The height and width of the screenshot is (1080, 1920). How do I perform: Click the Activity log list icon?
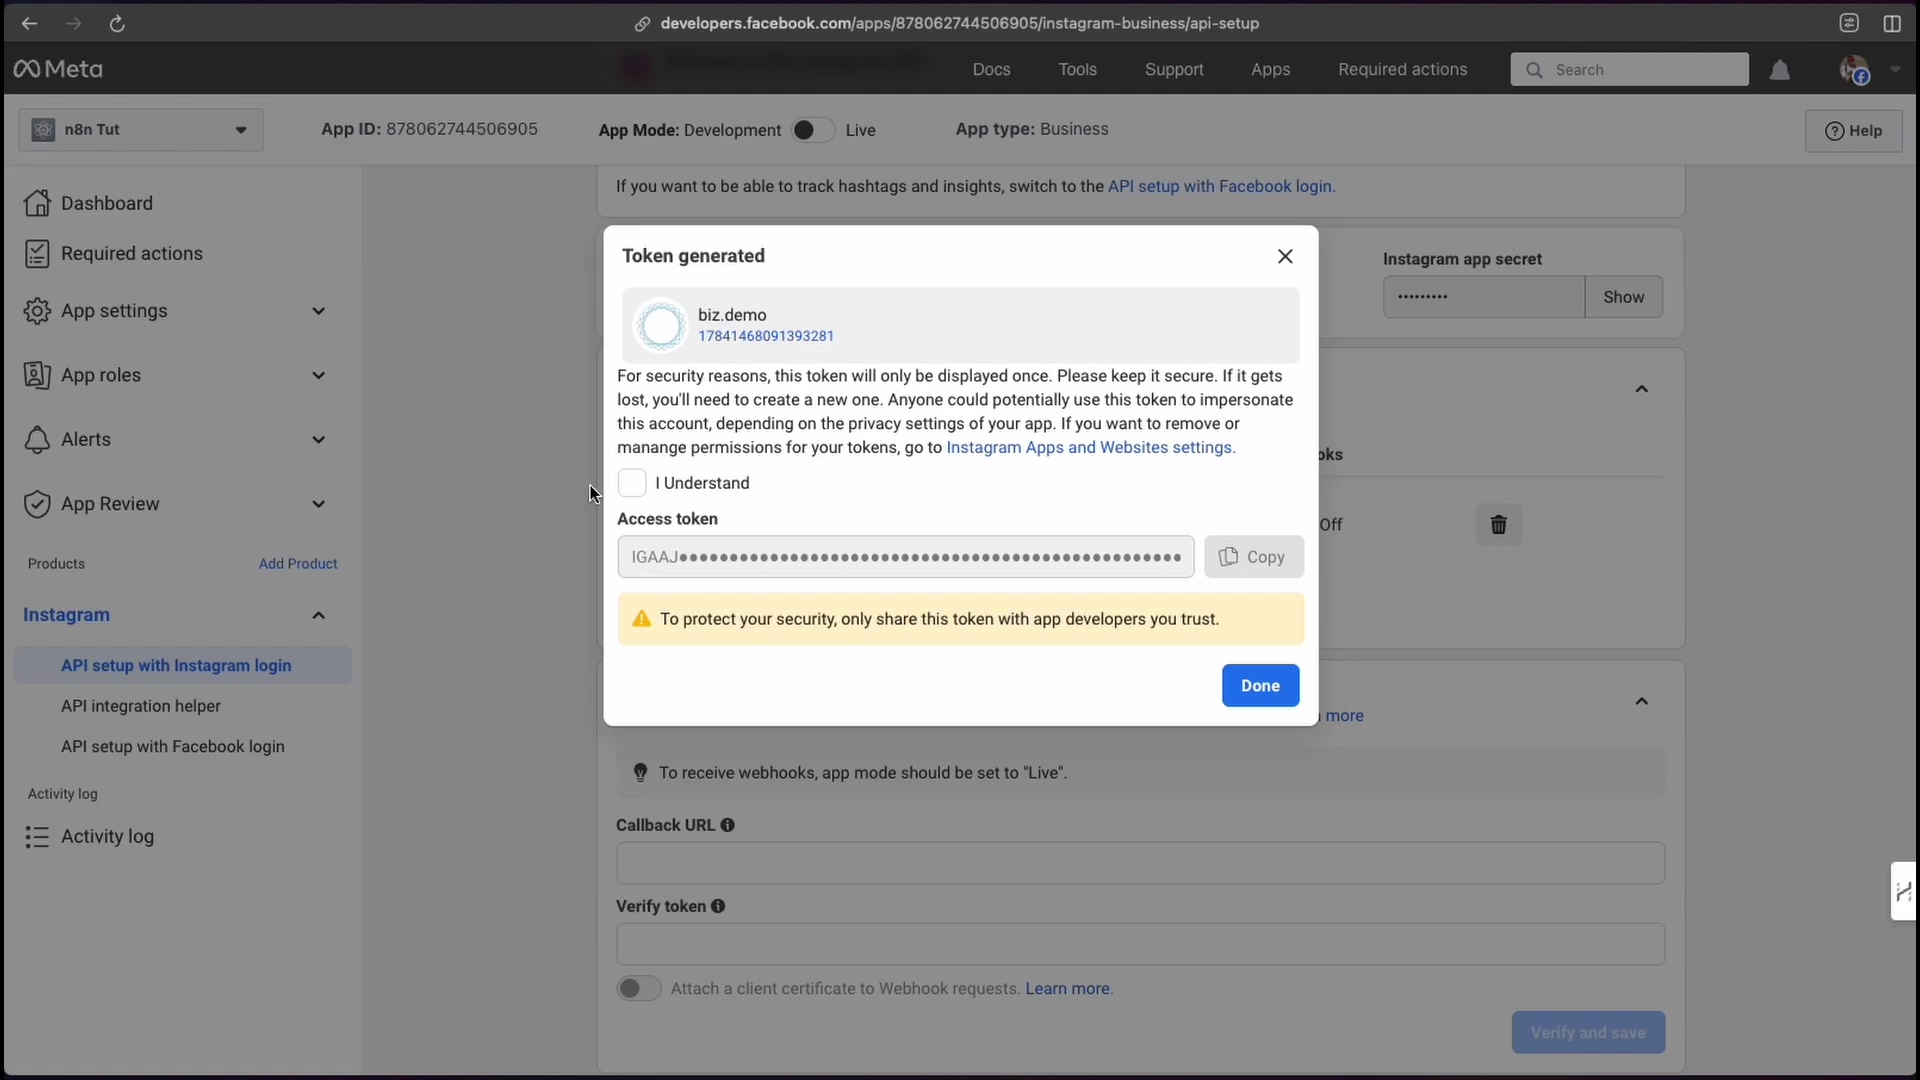[x=37, y=837]
